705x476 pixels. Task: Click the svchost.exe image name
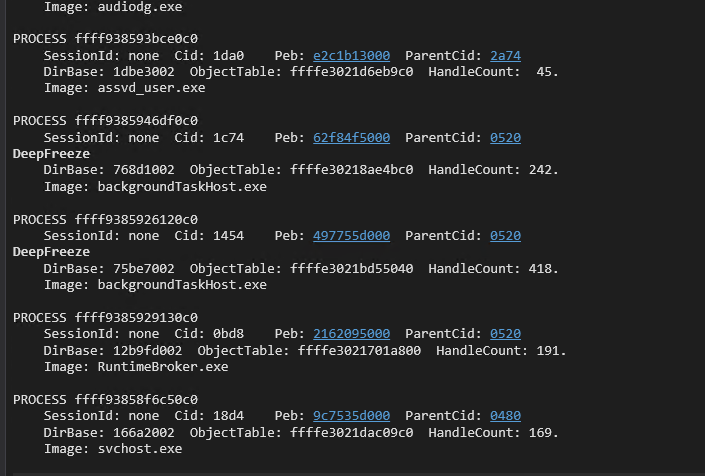pyautogui.click(x=140, y=448)
